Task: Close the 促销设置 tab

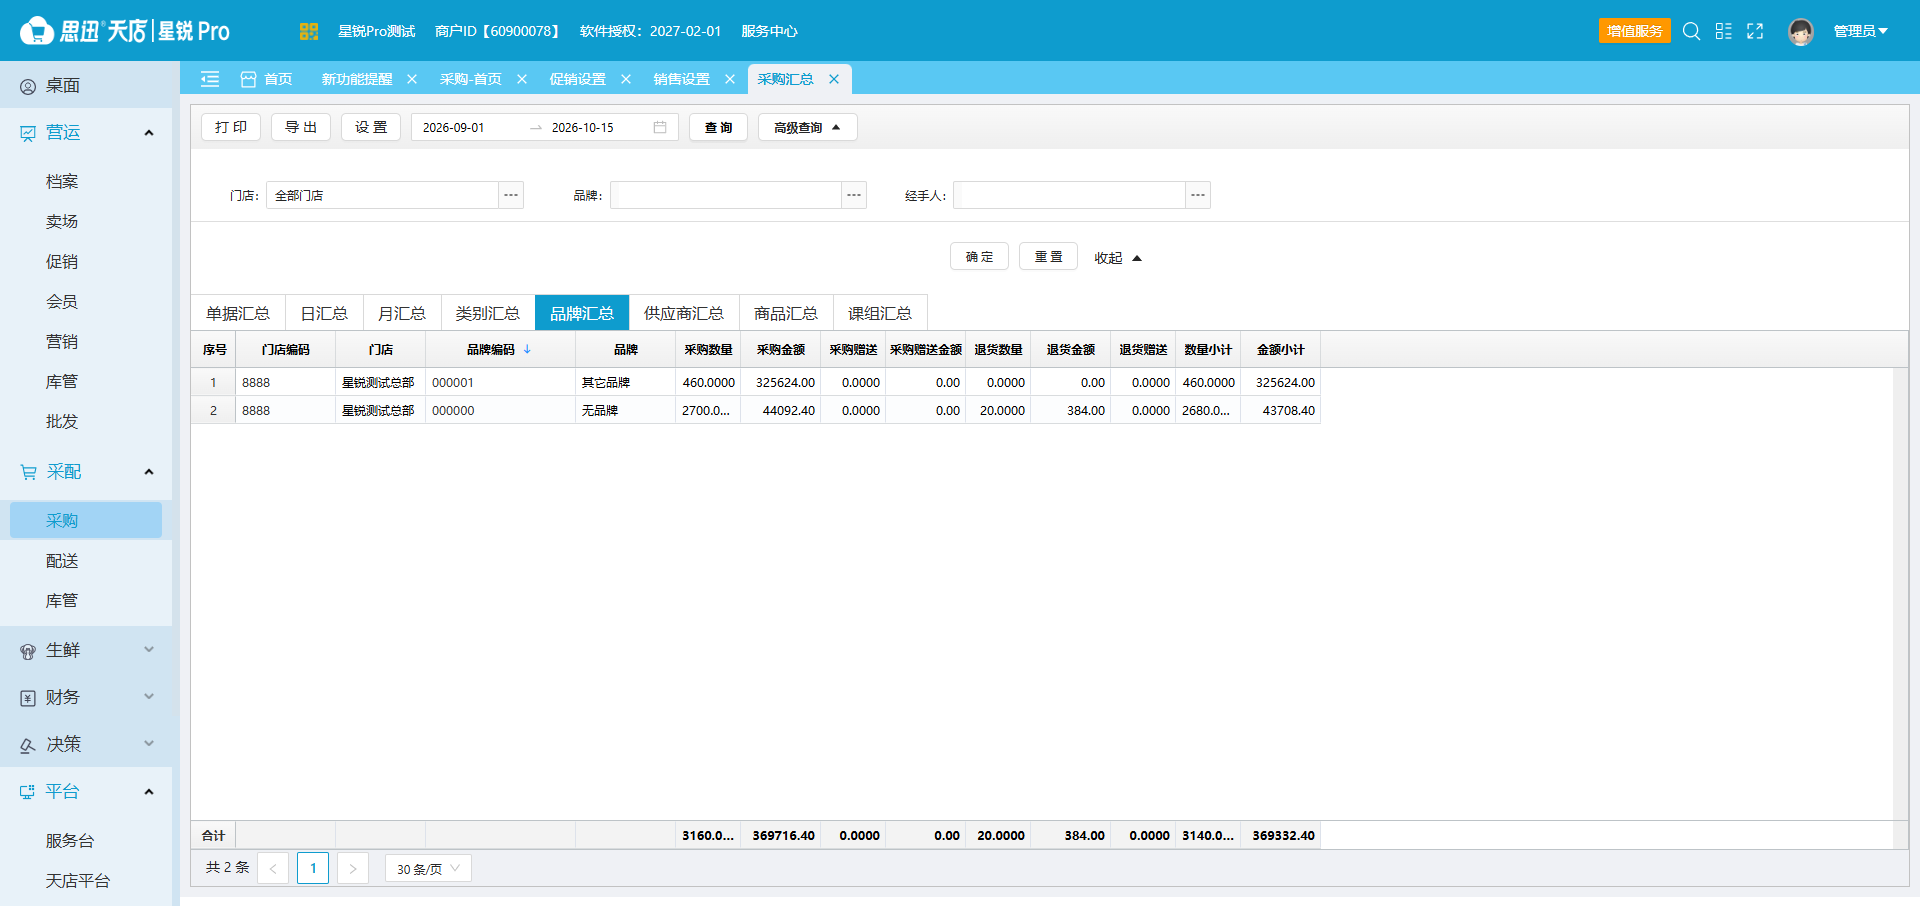Action: pos(626,79)
